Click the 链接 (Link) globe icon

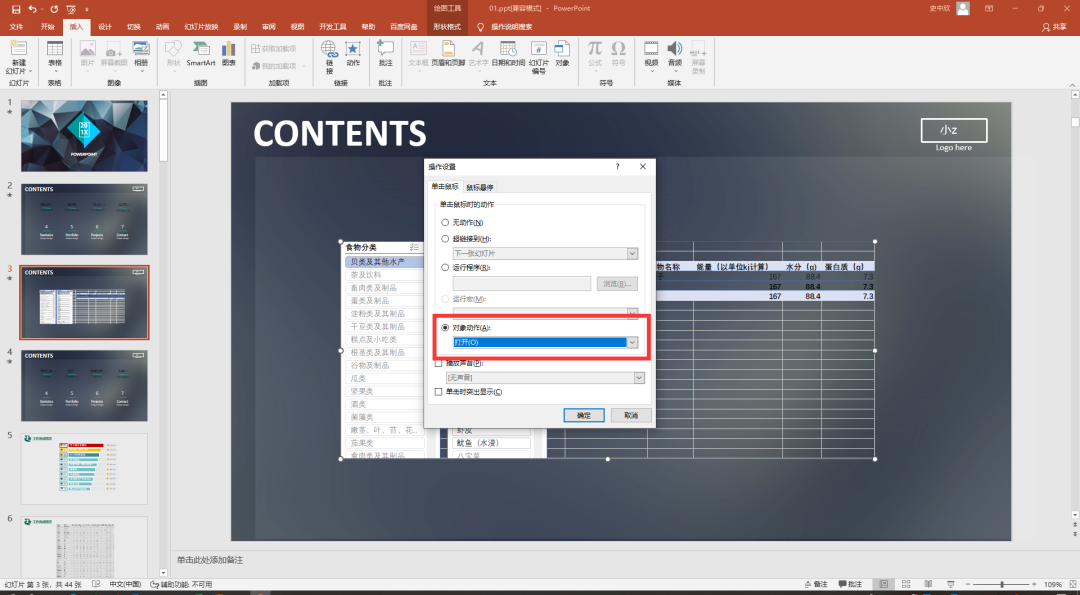click(x=329, y=53)
